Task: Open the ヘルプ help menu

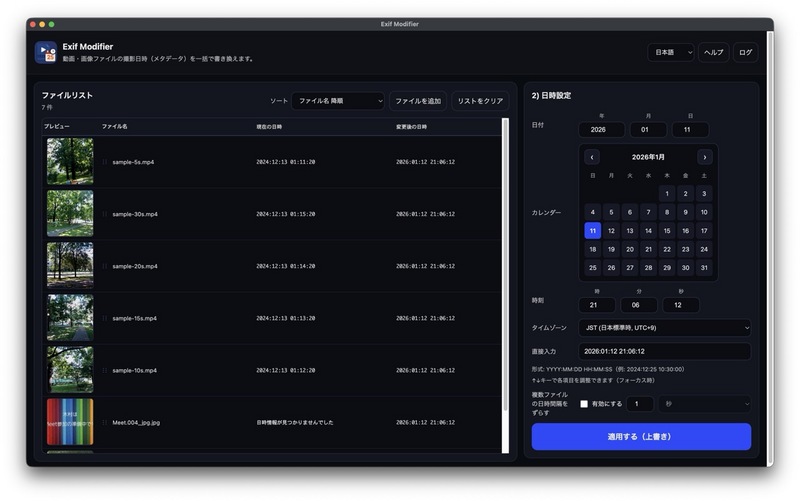Action: tap(713, 52)
